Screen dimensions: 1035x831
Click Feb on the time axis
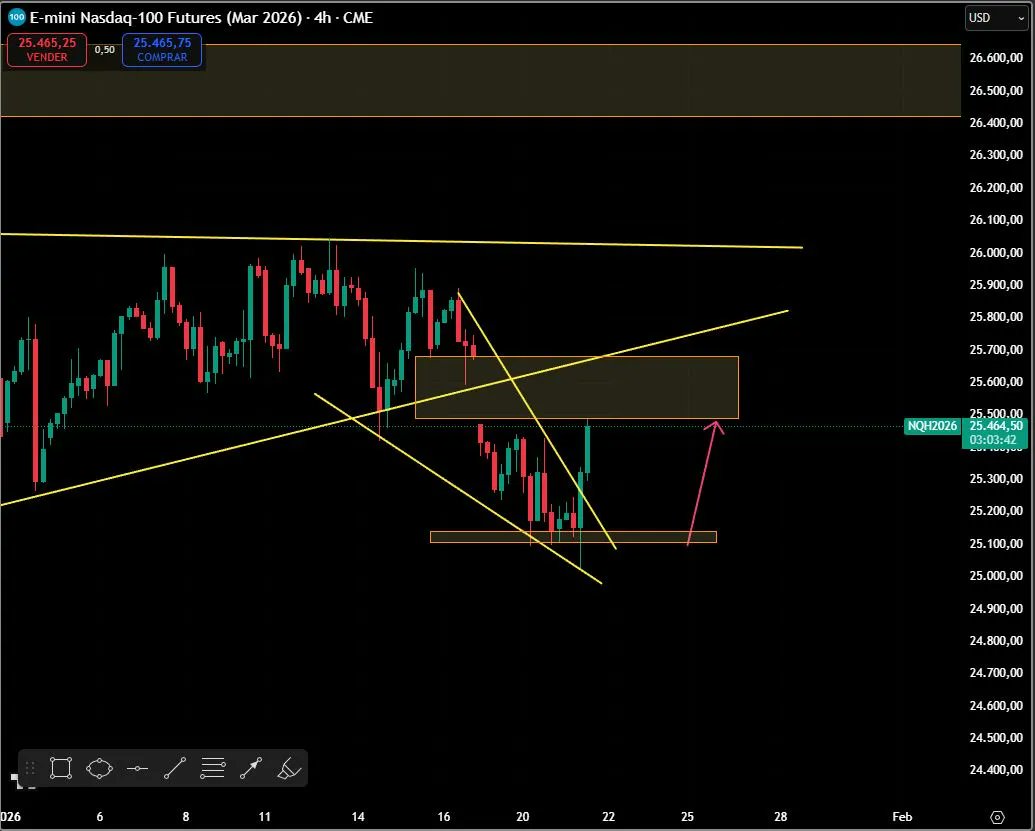click(901, 817)
